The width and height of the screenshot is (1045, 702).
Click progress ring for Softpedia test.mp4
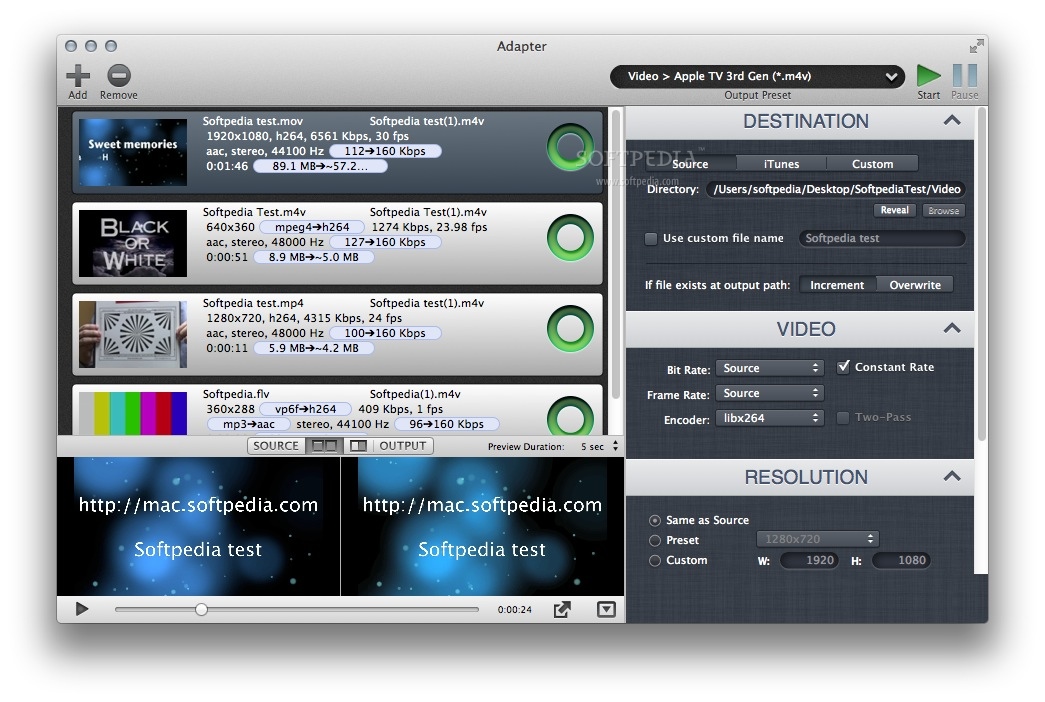(x=570, y=328)
